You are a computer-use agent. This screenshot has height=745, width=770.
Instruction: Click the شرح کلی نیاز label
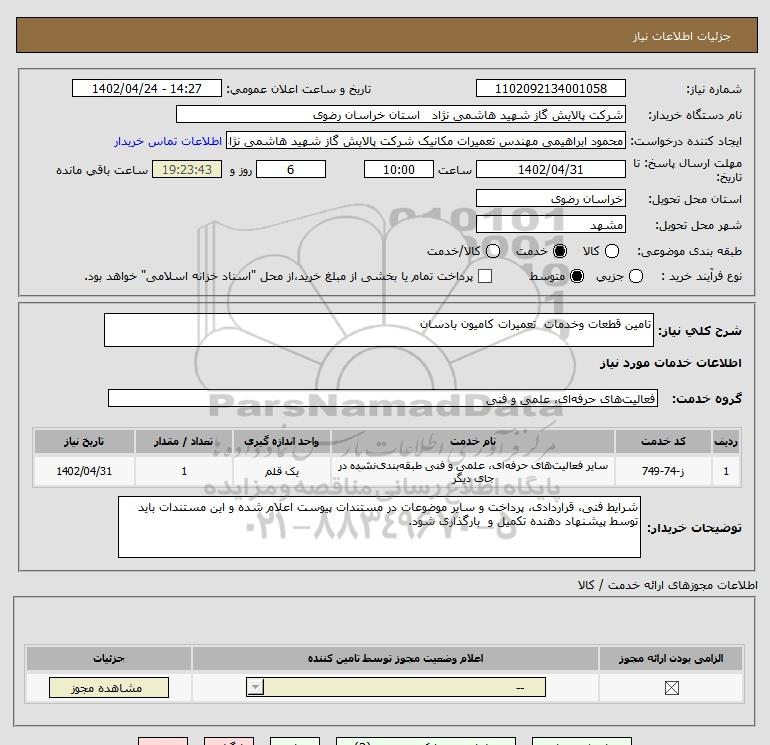700,331
